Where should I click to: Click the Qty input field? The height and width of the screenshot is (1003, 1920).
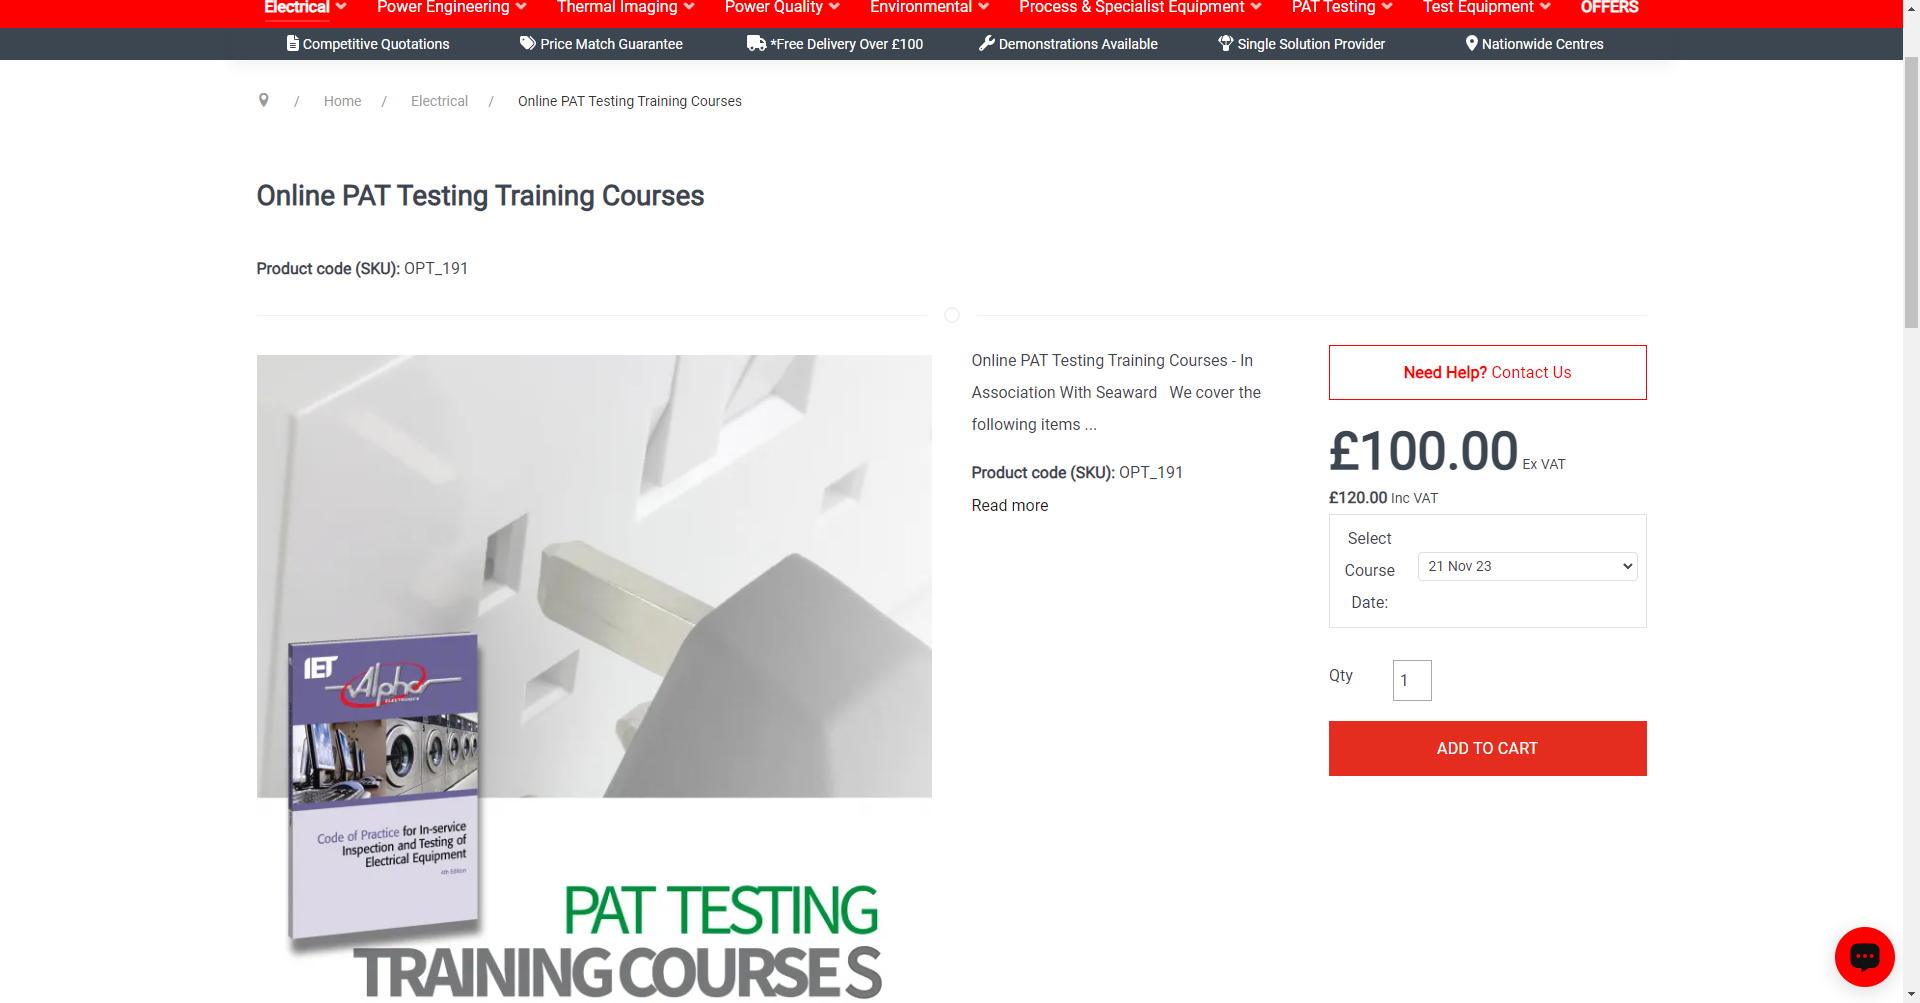click(1412, 680)
